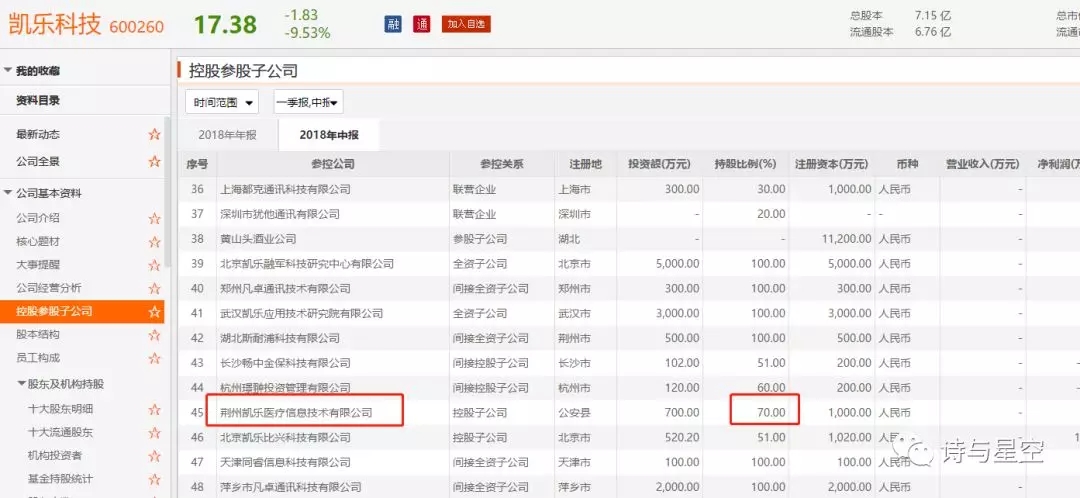Viewport: 1080px width, 498px height.
Task: Toggle favorite star for 股本结构
Action: (x=154, y=335)
